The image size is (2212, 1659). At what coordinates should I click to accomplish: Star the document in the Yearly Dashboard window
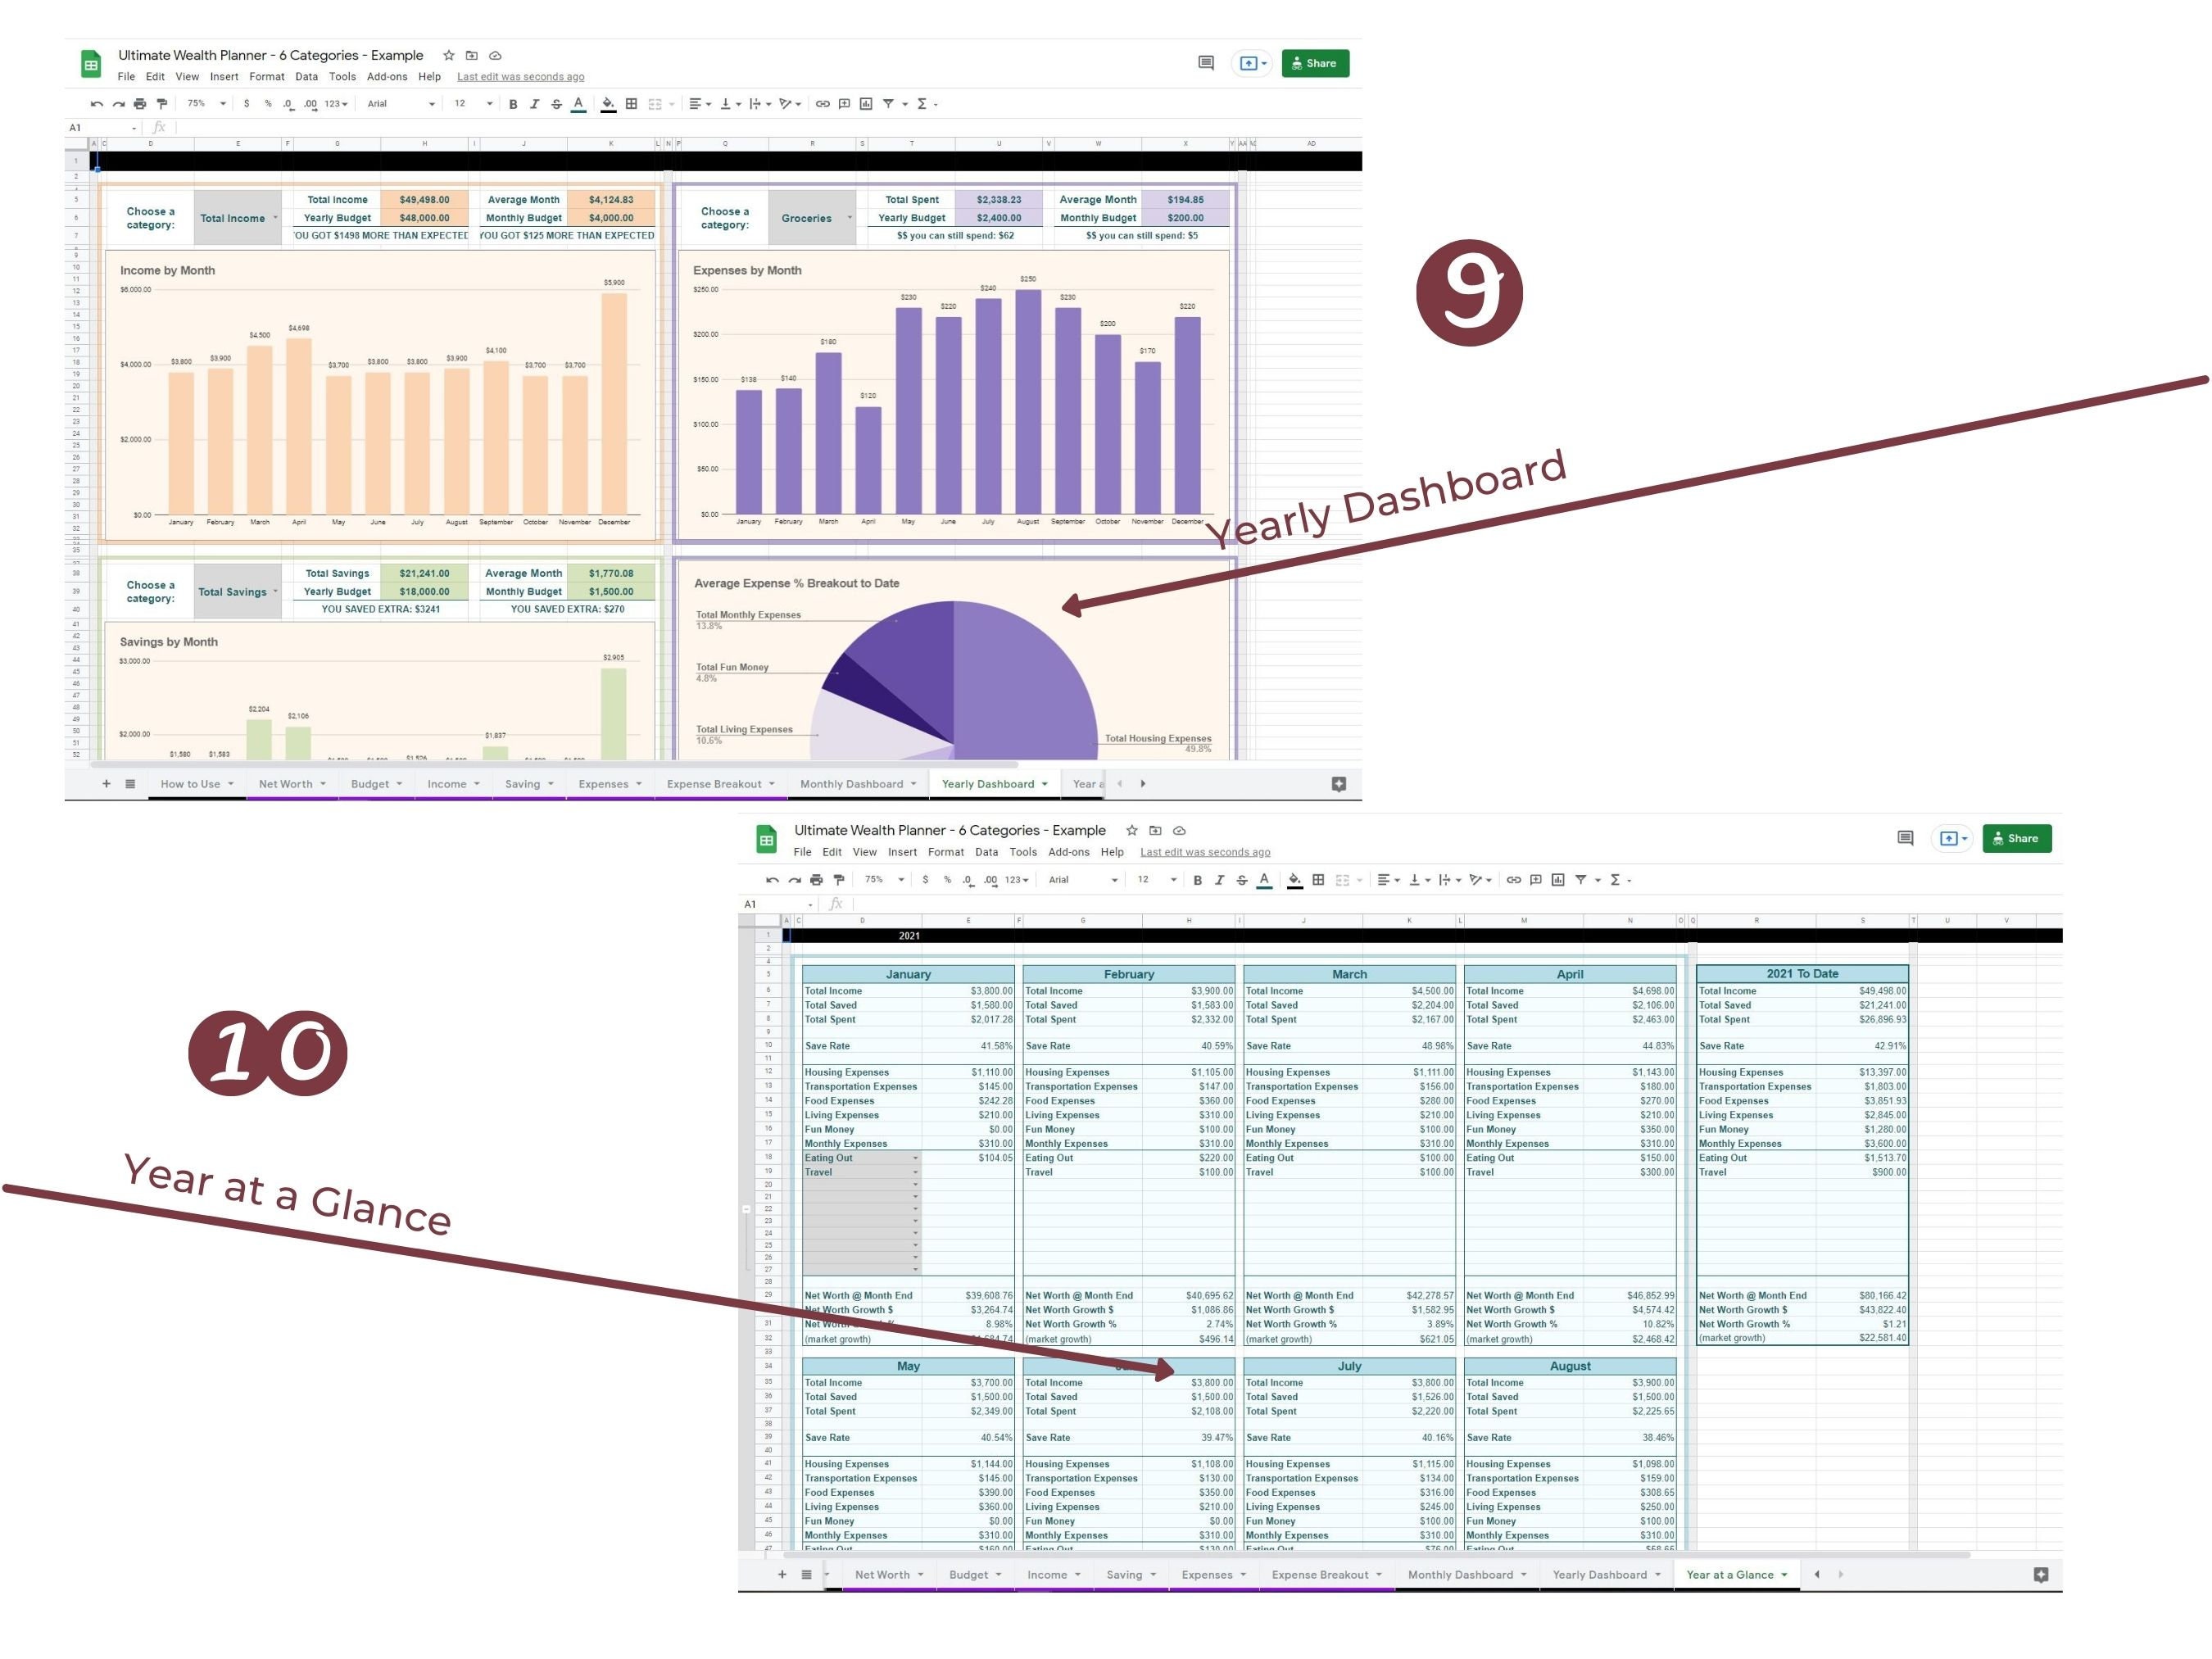(449, 56)
